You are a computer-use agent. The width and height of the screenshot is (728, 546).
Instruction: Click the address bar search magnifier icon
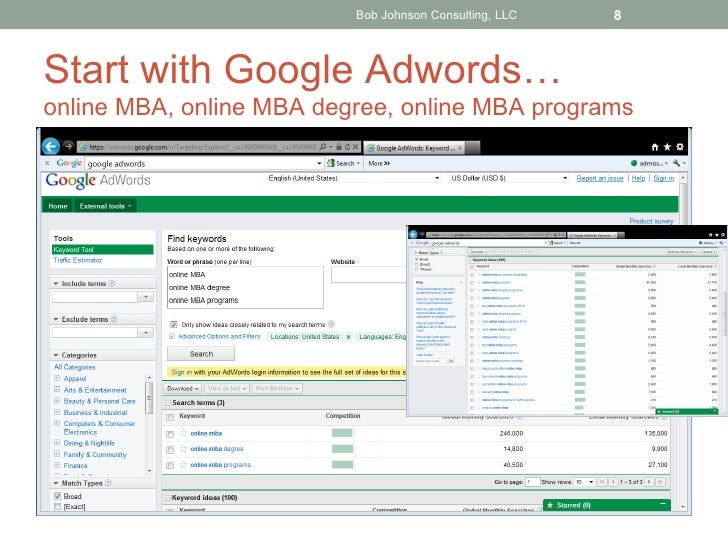pyautogui.click(x=322, y=147)
